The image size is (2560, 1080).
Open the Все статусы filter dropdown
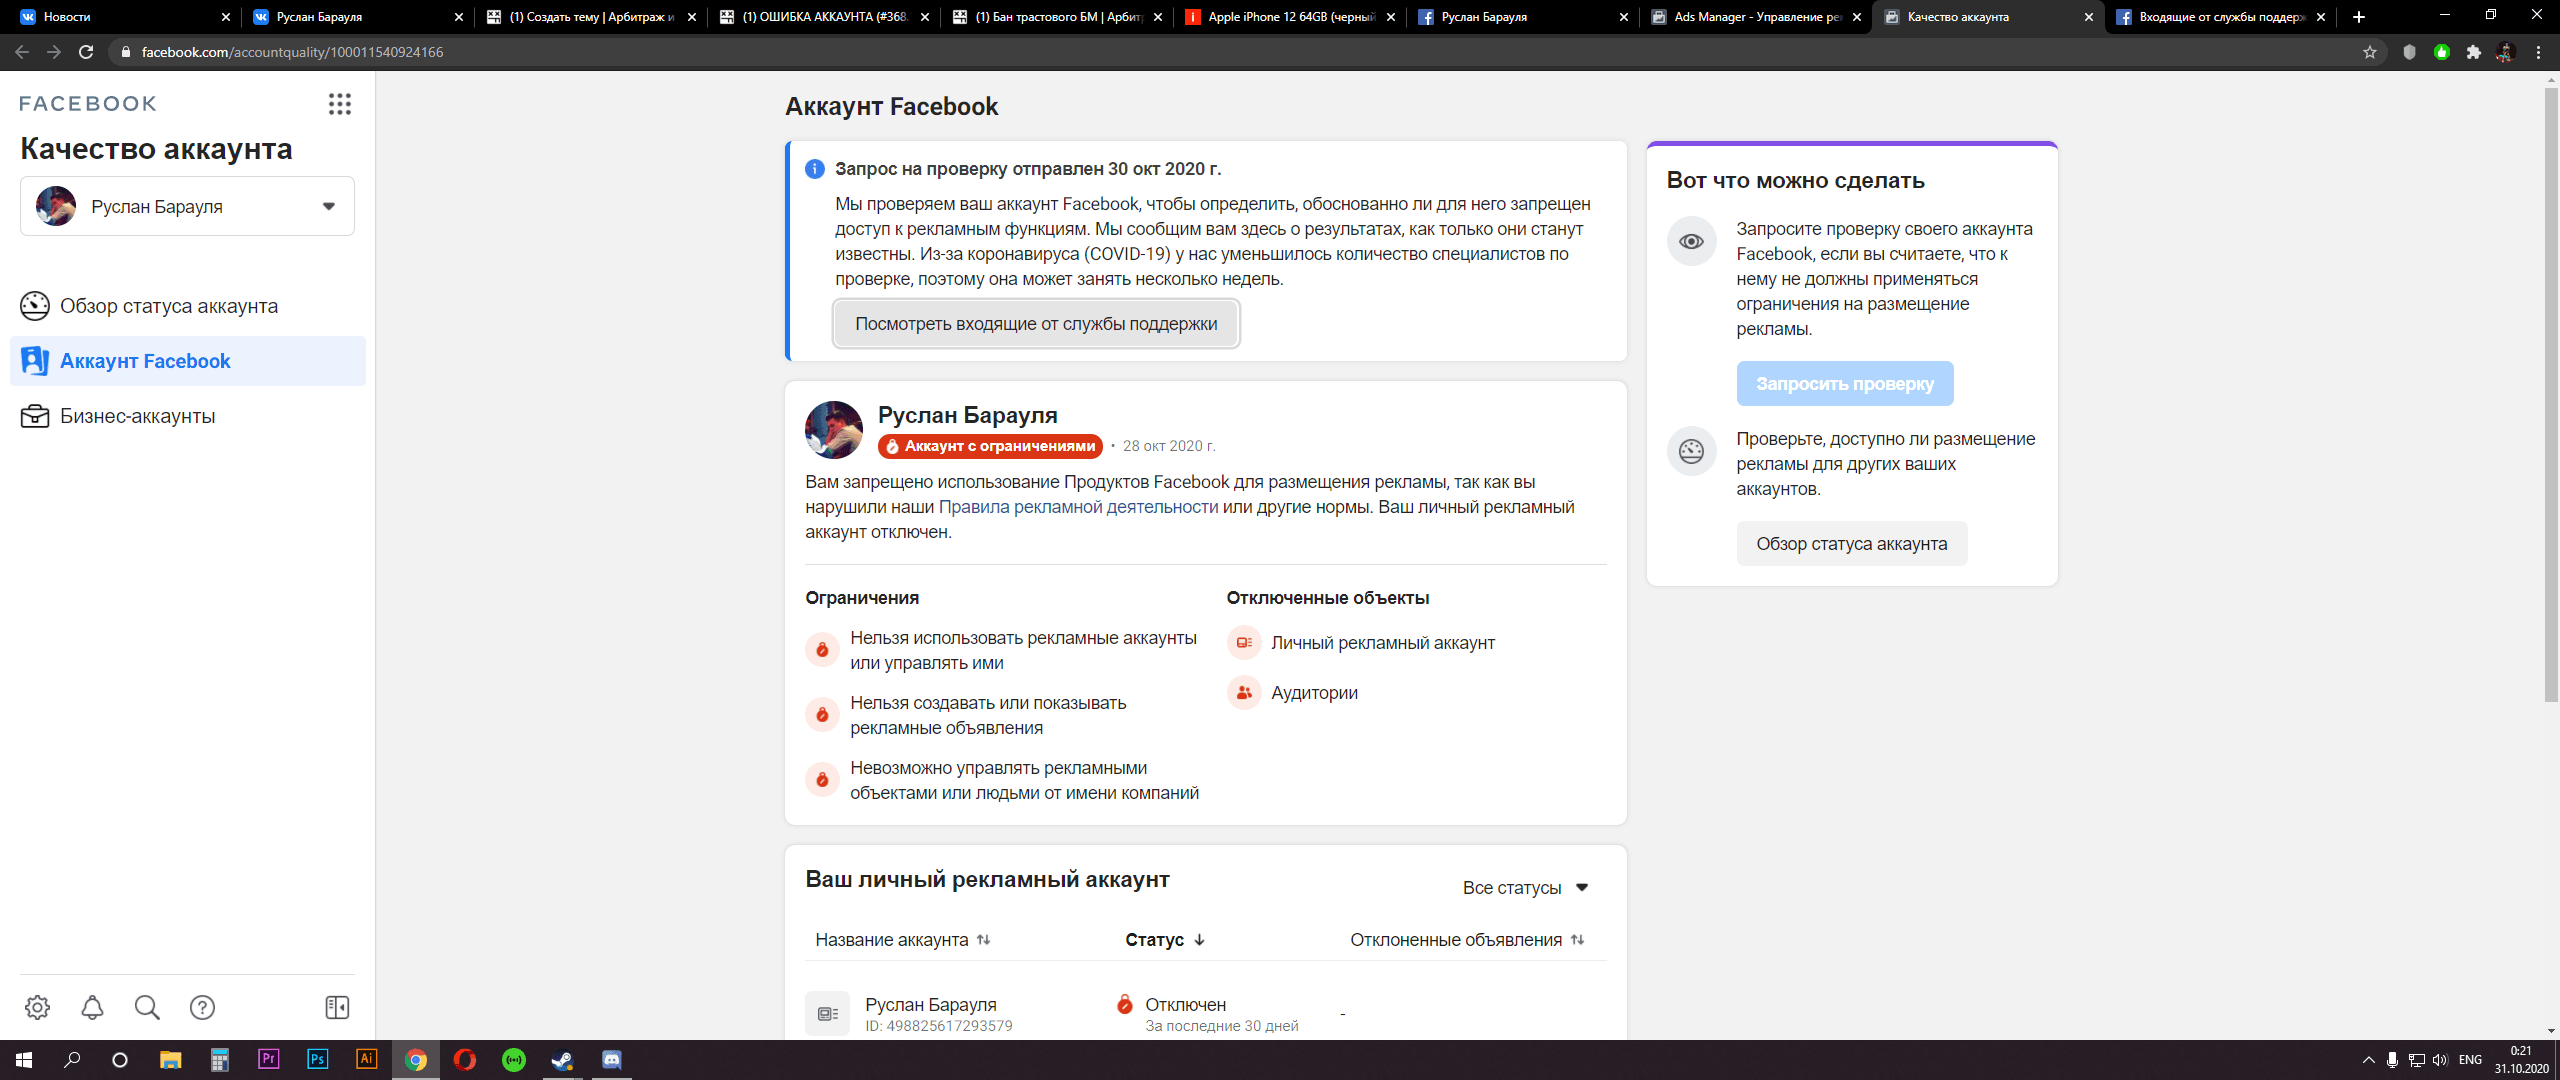(x=1525, y=887)
